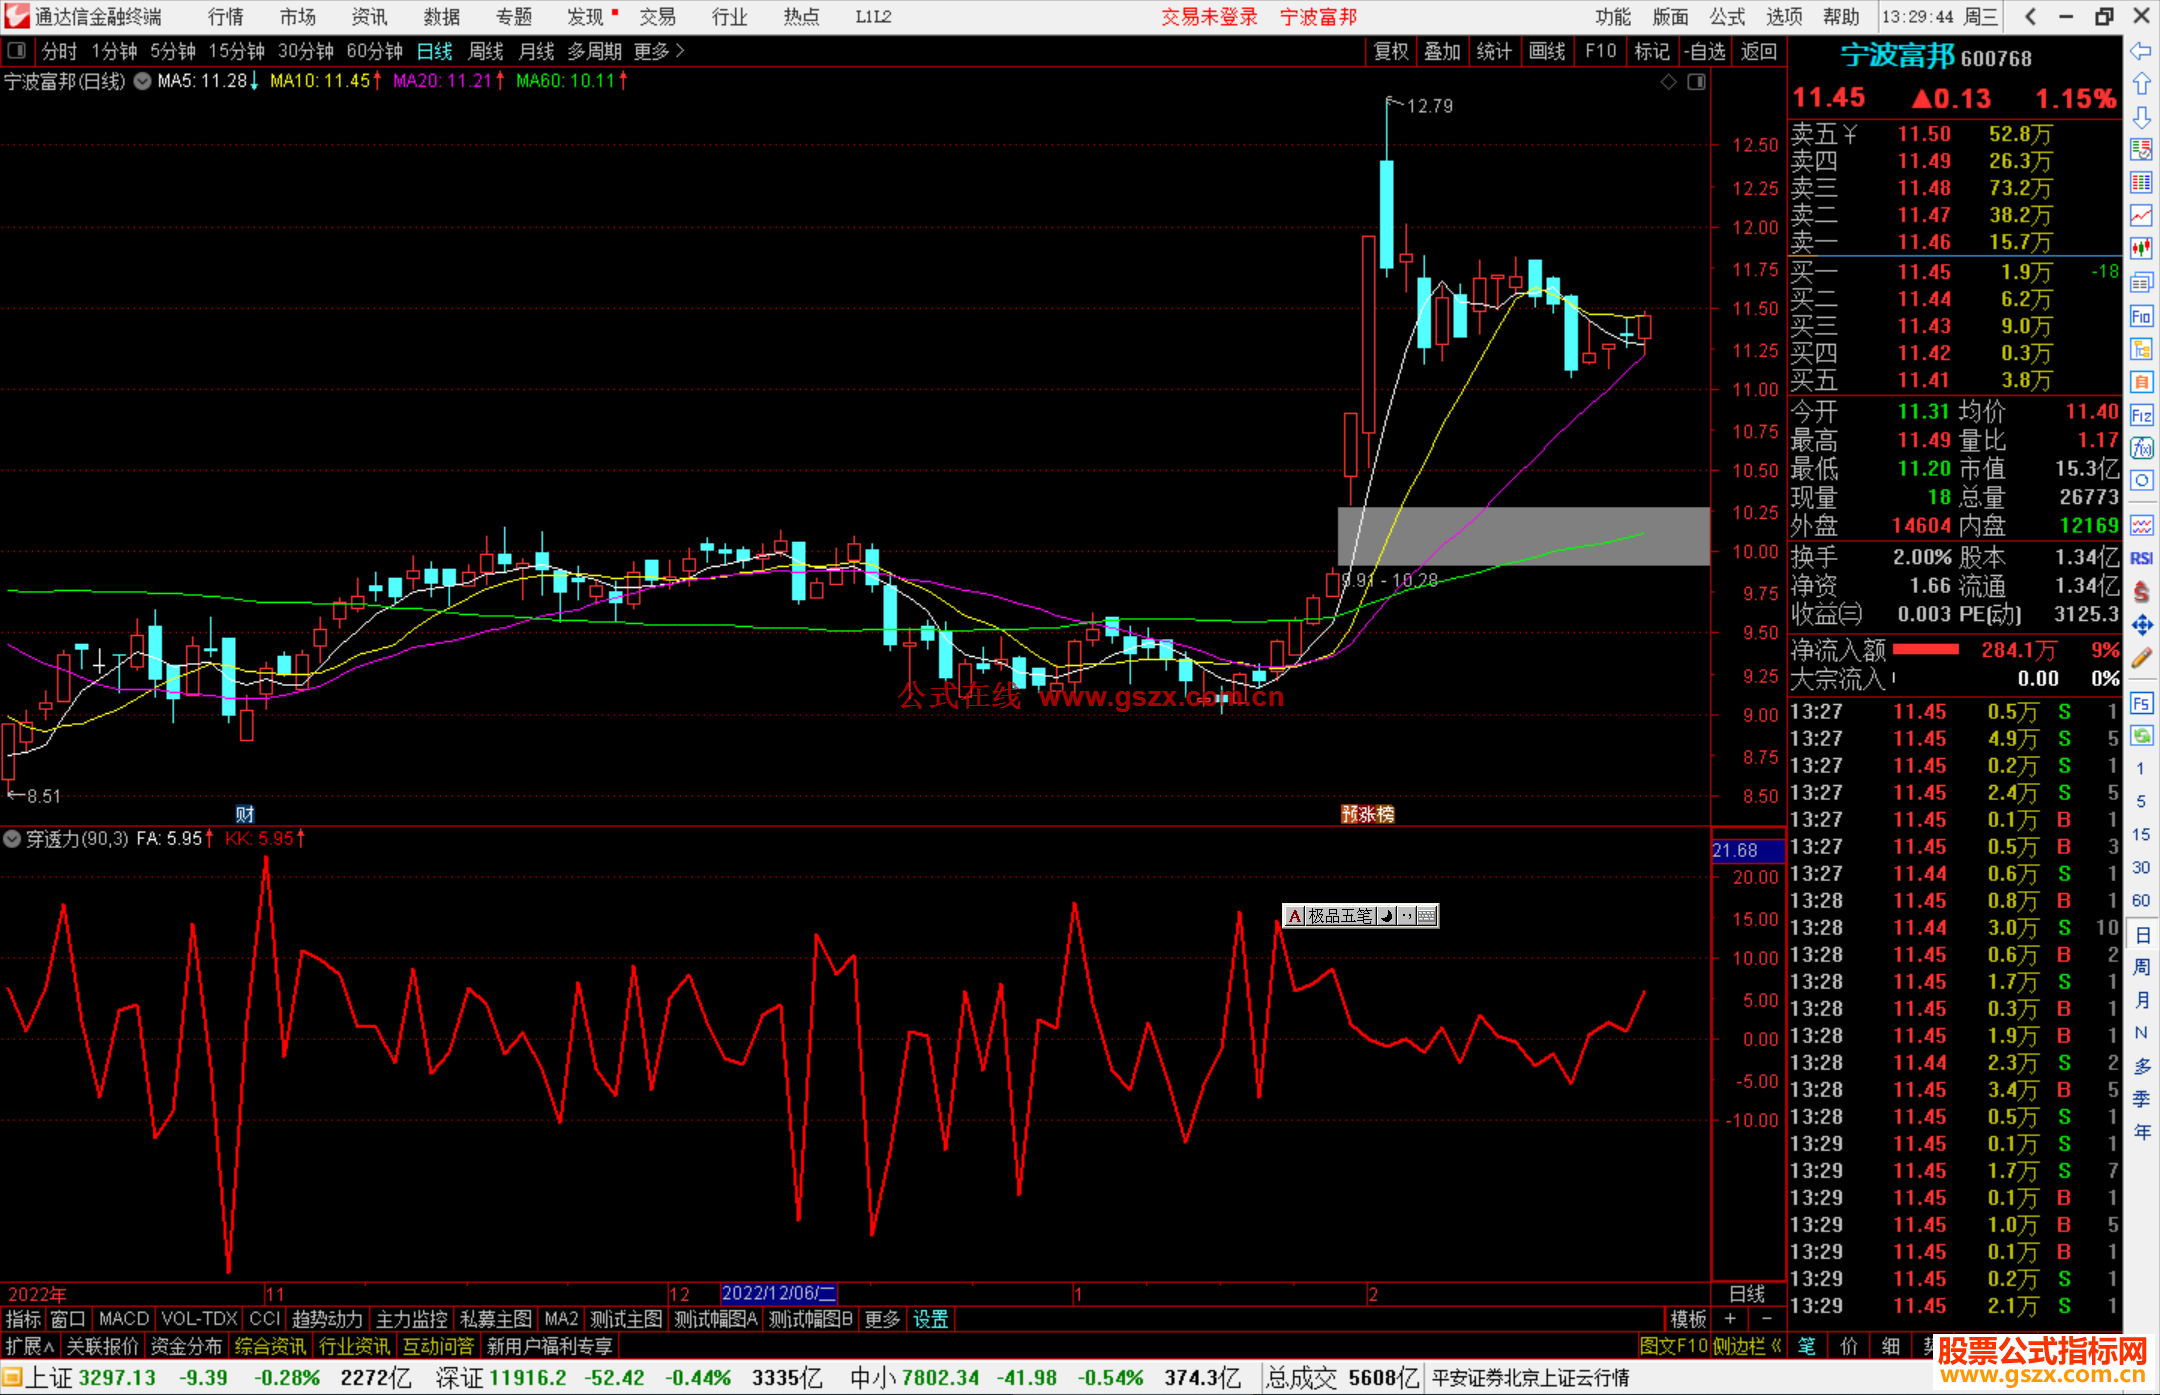This screenshot has height=1395, width=2160.
Task: Open the F10 company info sidebar icon
Action: (2141, 317)
